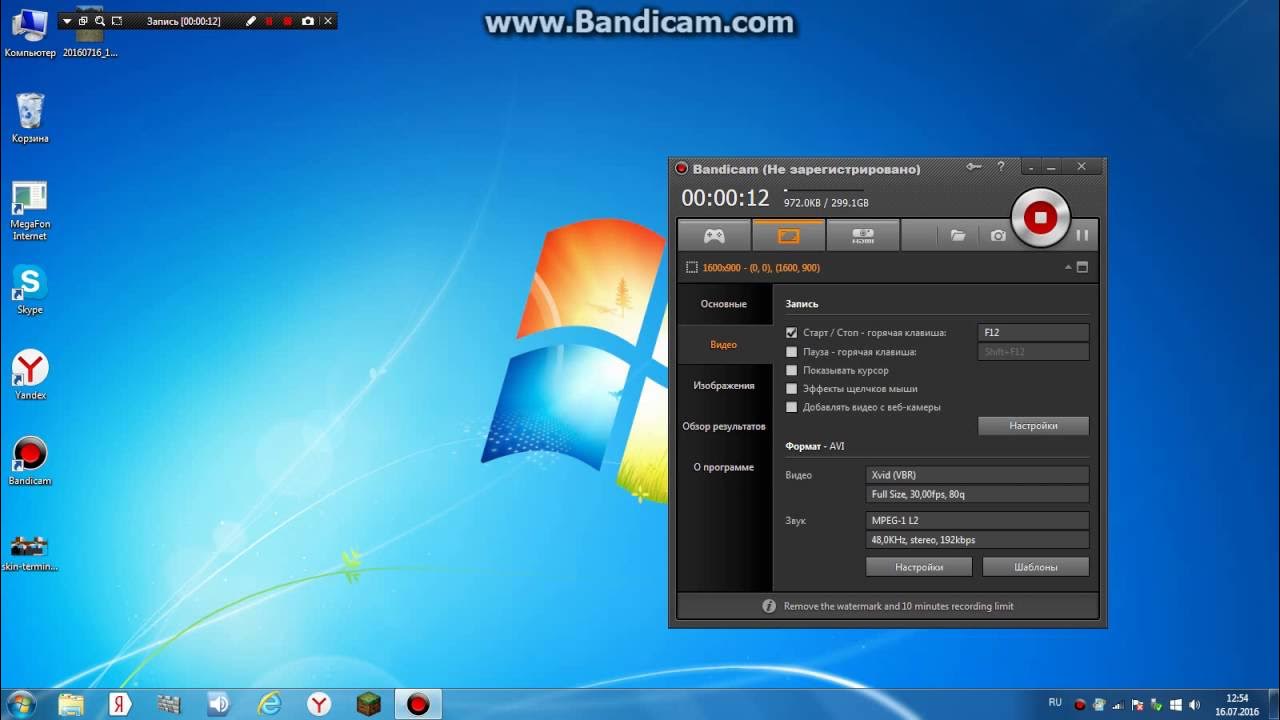Enable the Пауза hotkey checkbox

[x=792, y=352]
